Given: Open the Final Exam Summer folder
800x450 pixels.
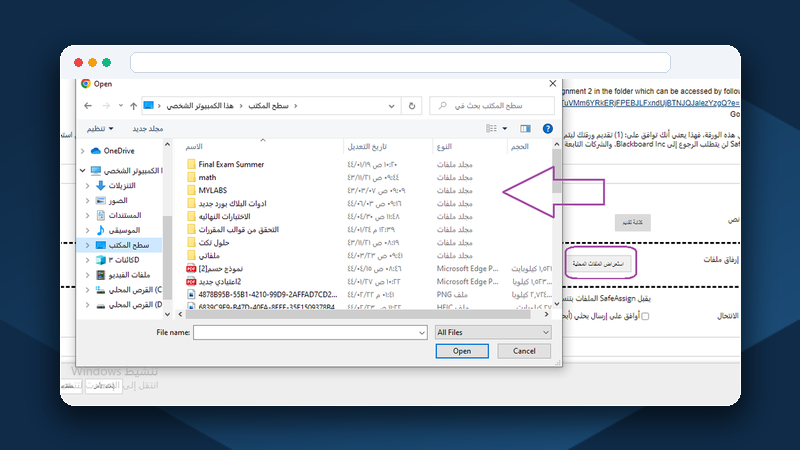Looking at the screenshot, I should [x=231, y=164].
